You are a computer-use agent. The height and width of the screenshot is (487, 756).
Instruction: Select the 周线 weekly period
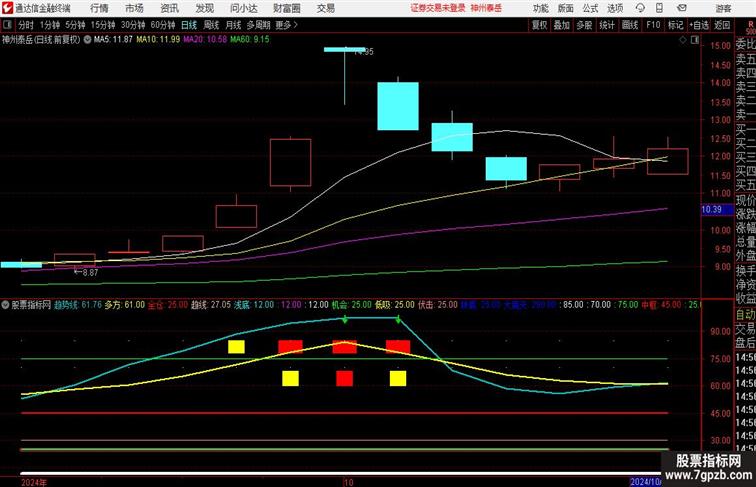tap(211, 25)
